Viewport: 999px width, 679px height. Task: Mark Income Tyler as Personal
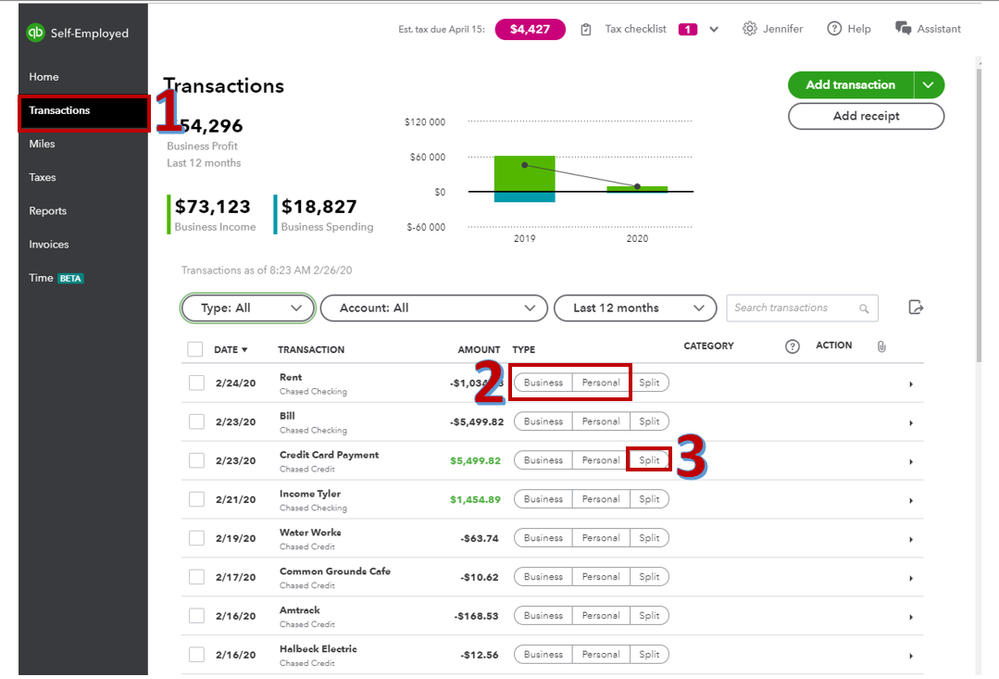tap(601, 499)
